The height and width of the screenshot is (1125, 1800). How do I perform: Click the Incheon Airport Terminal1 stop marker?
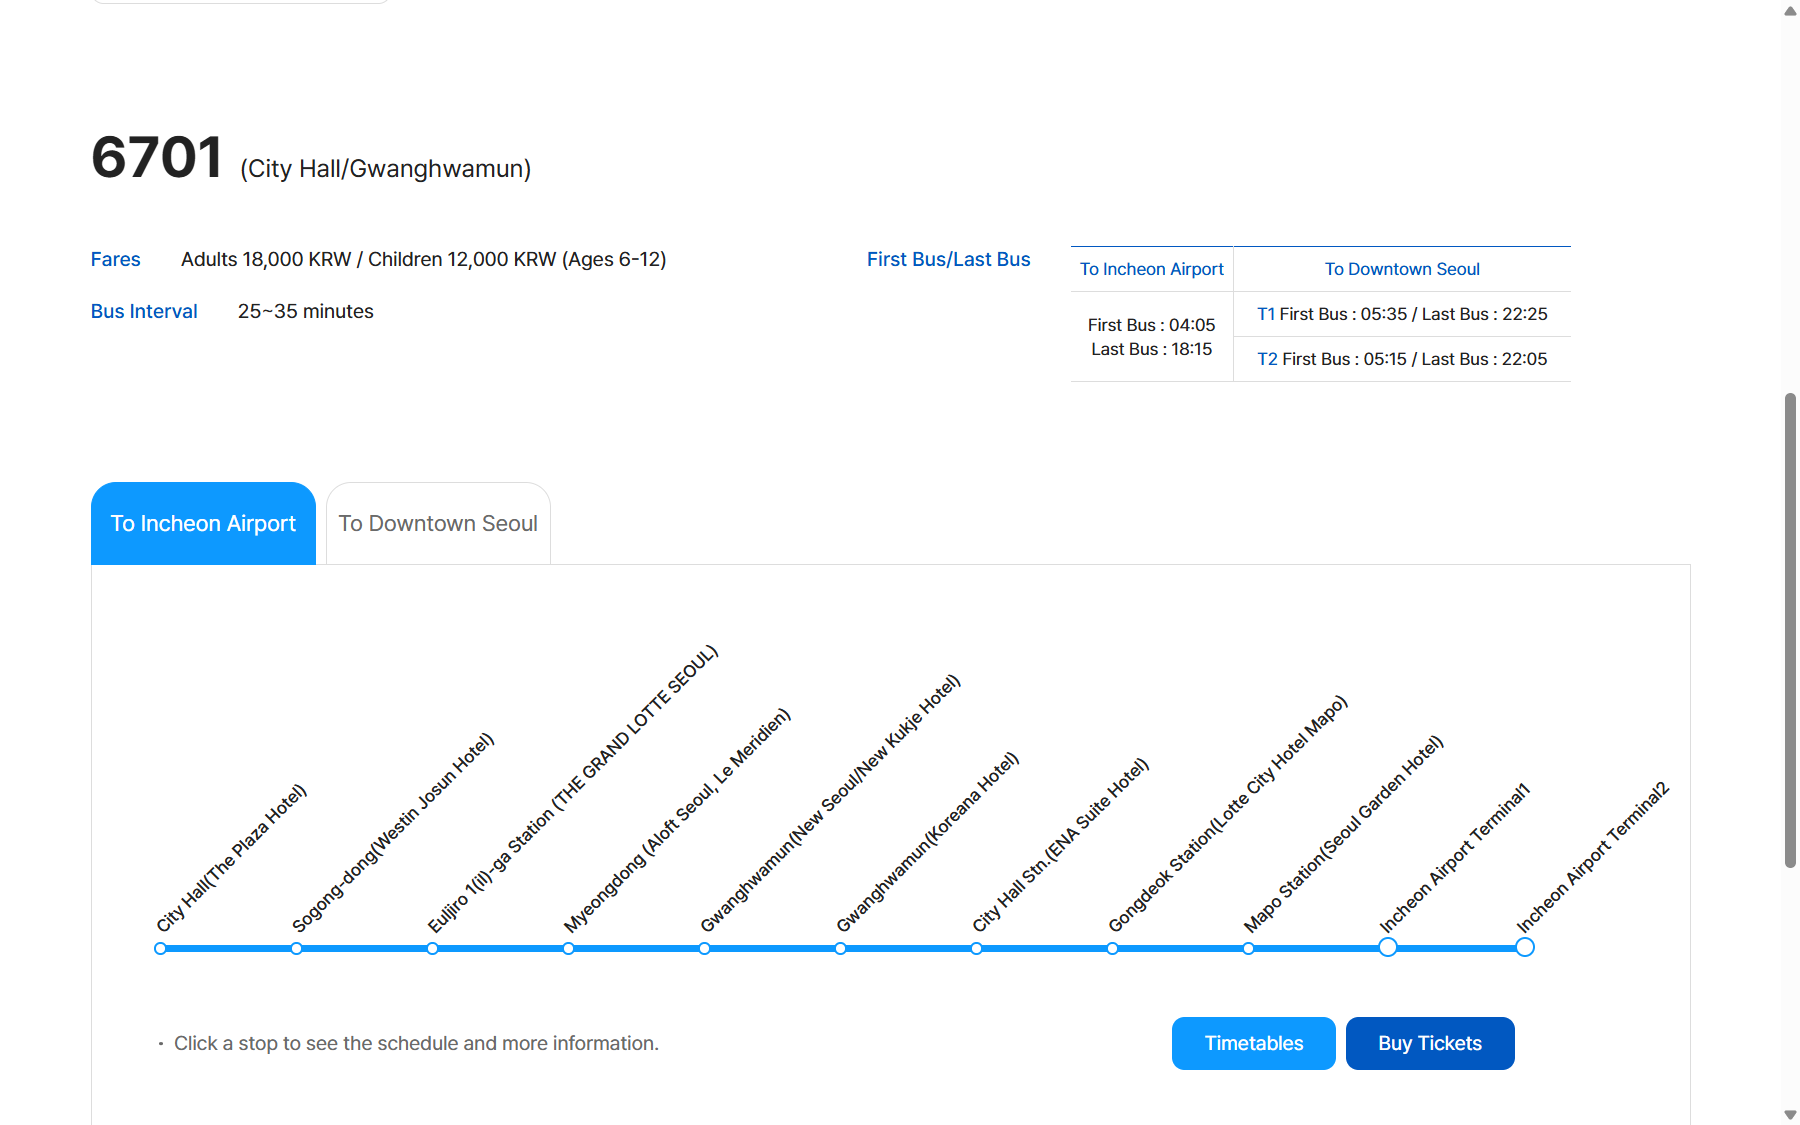coord(1388,947)
